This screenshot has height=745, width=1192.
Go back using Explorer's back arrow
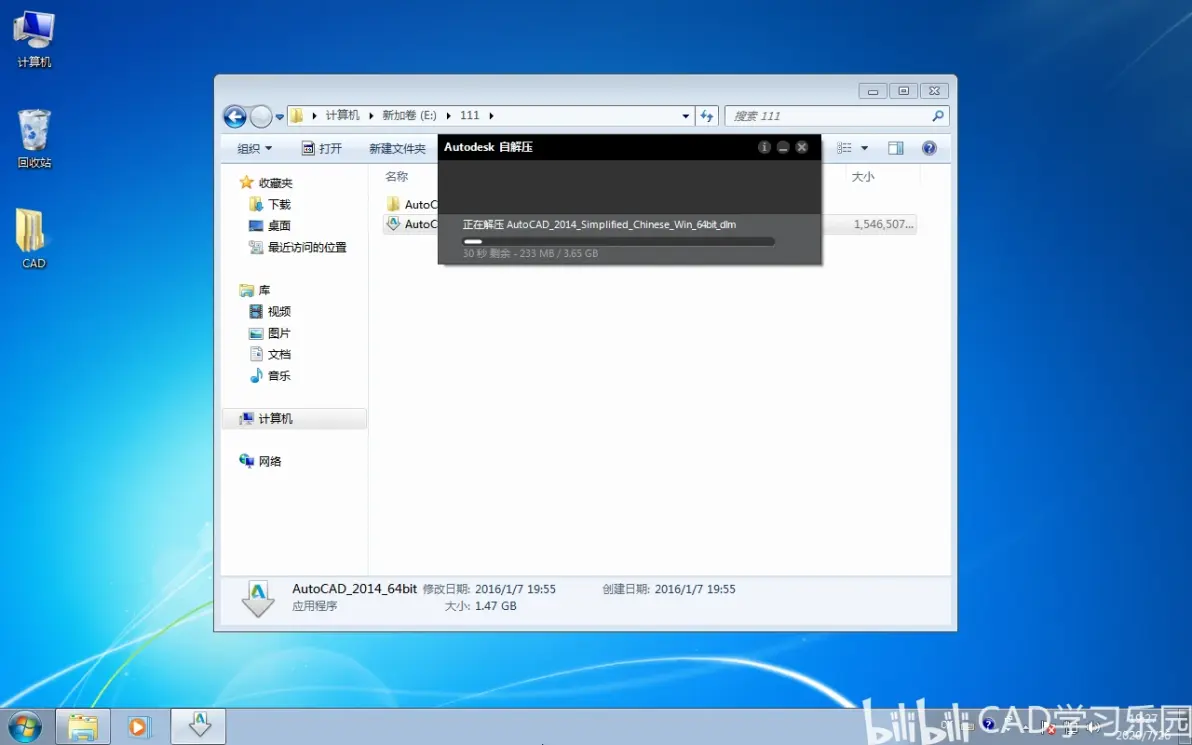[x=235, y=116]
